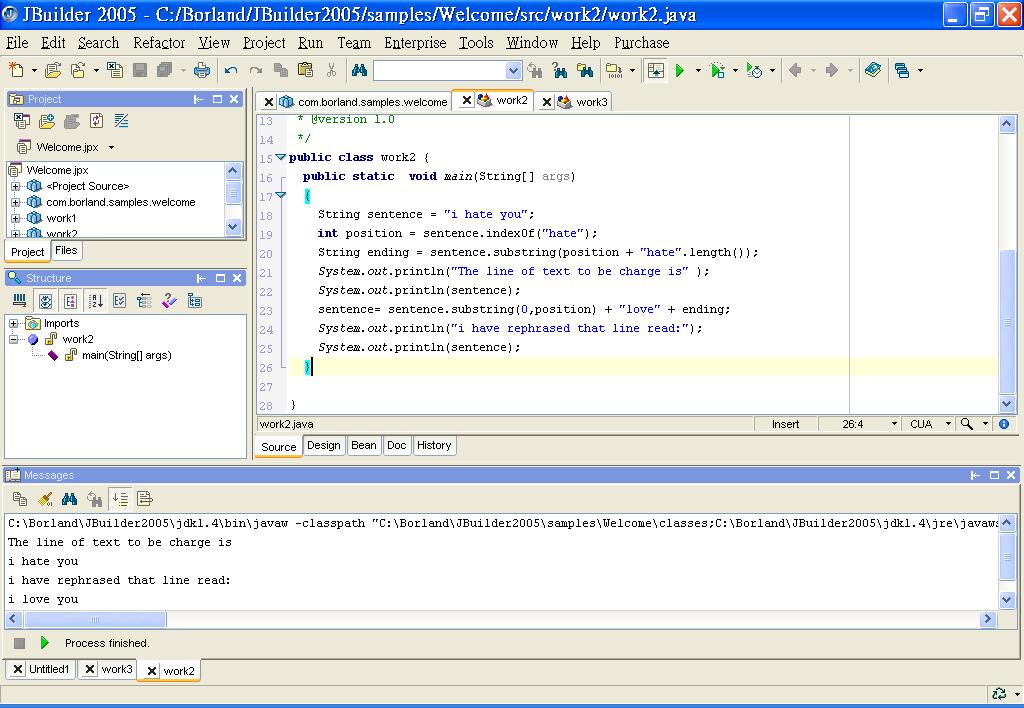Image resolution: width=1024 pixels, height=708 pixels.
Task: Click the Back navigation arrow icon
Action: point(795,70)
